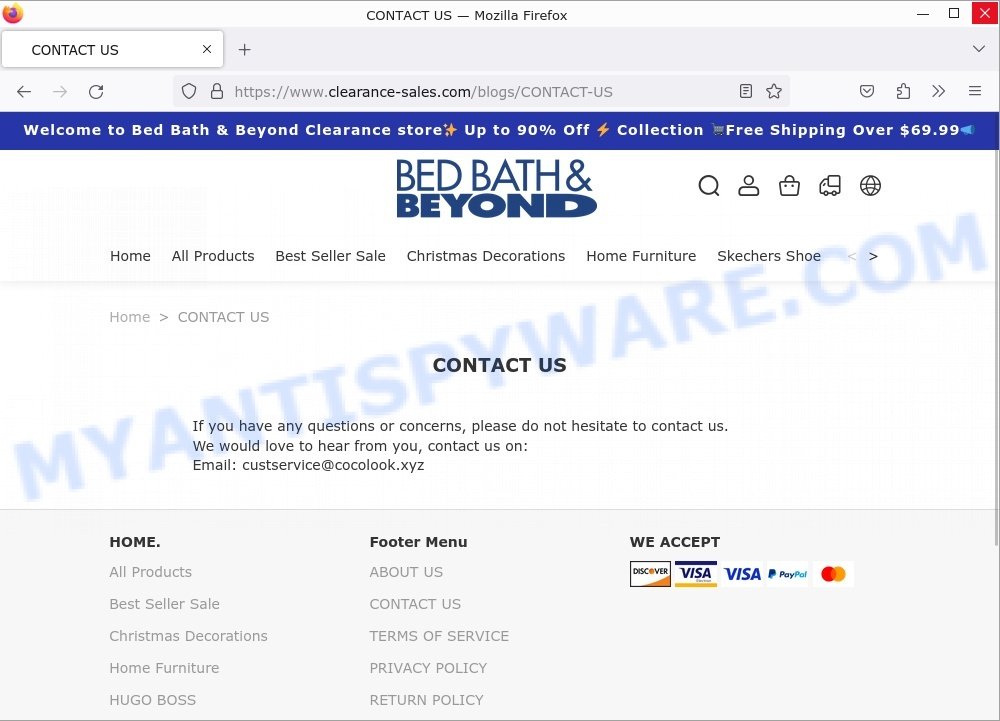Screen dimensions: 1000x721
Task: Open All Products in navigation menu
Action: 213,256
